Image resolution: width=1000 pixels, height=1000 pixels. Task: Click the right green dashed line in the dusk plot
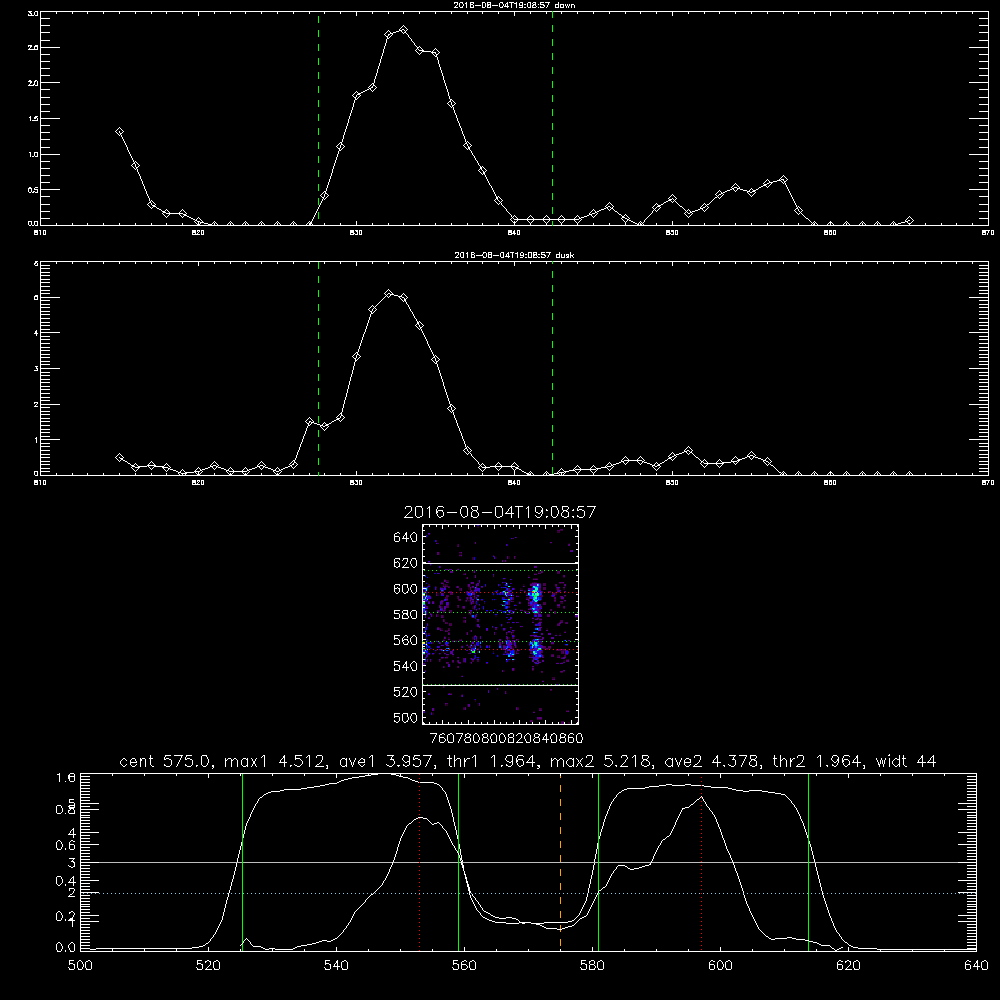(552, 368)
